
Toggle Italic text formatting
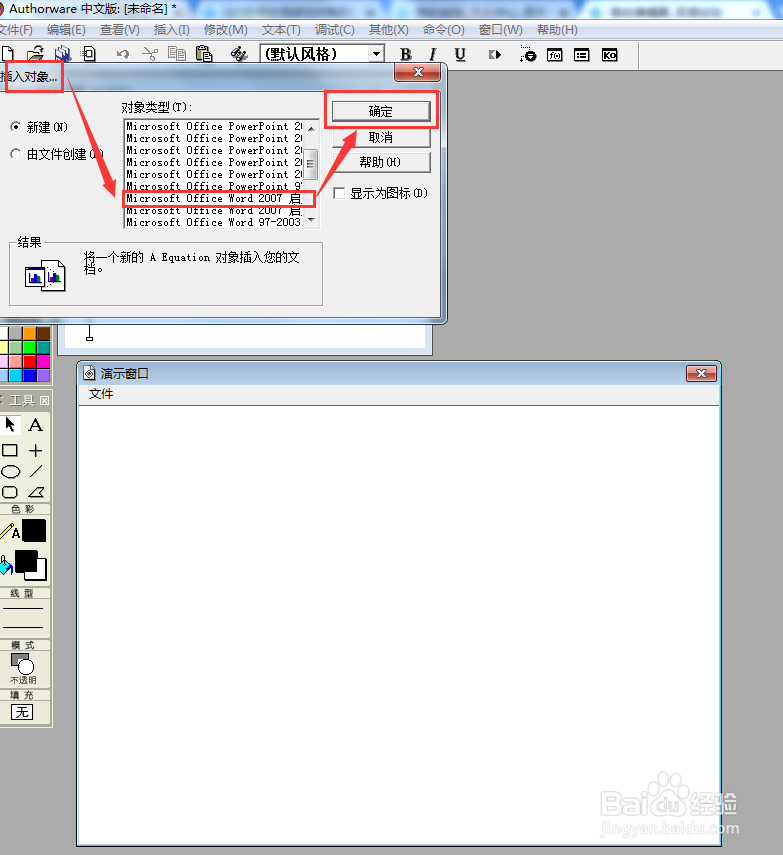point(433,55)
